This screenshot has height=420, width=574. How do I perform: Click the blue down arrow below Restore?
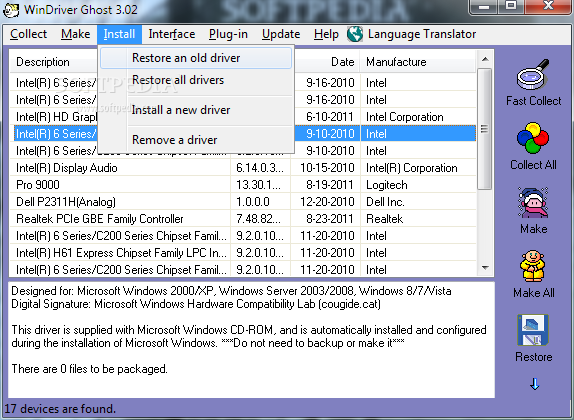point(534,384)
